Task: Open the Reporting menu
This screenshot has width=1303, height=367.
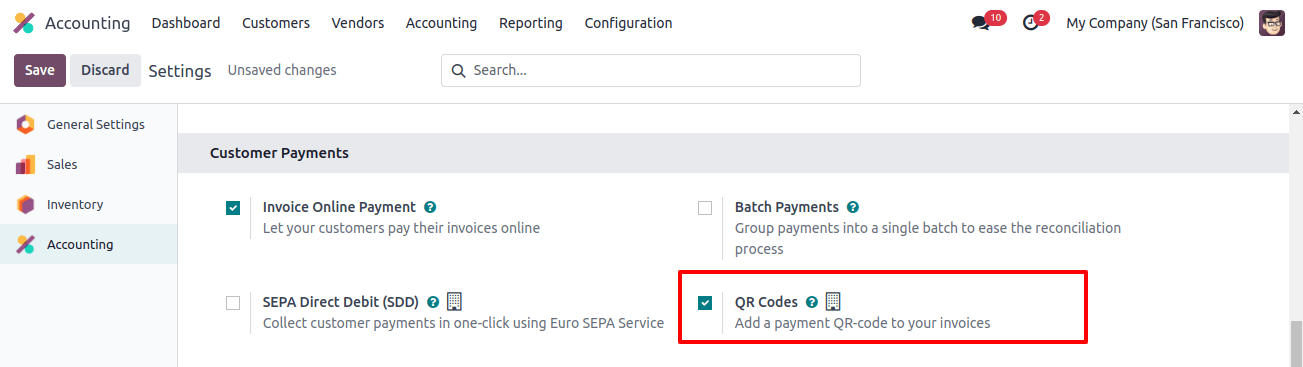Action: (531, 23)
